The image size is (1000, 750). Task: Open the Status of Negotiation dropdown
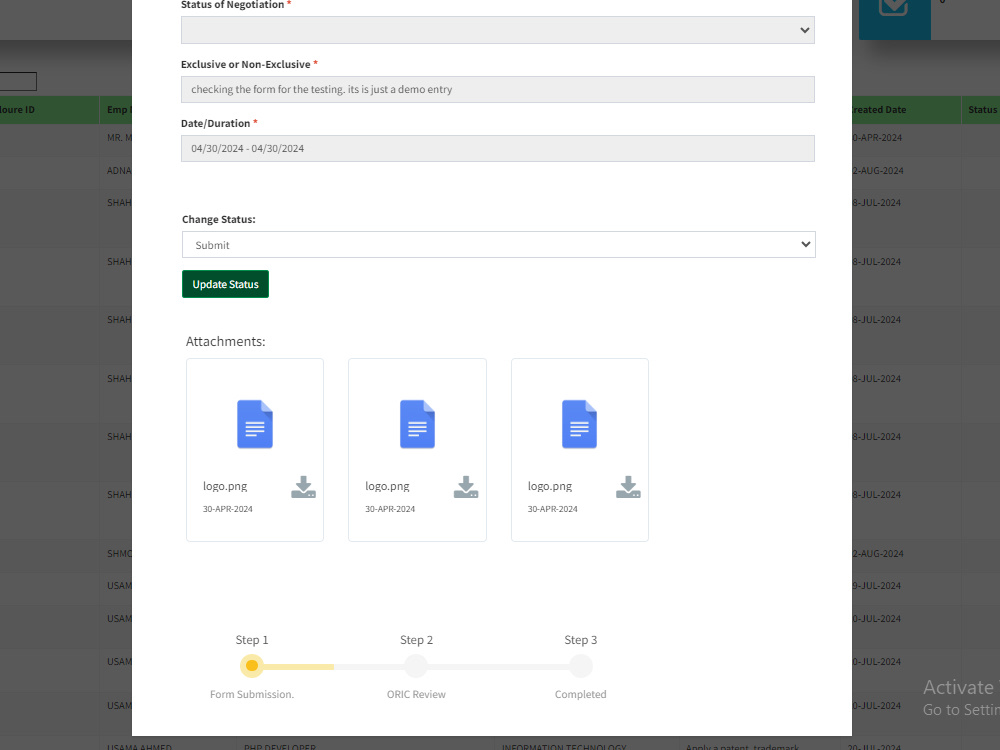click(x=497, y=30)
